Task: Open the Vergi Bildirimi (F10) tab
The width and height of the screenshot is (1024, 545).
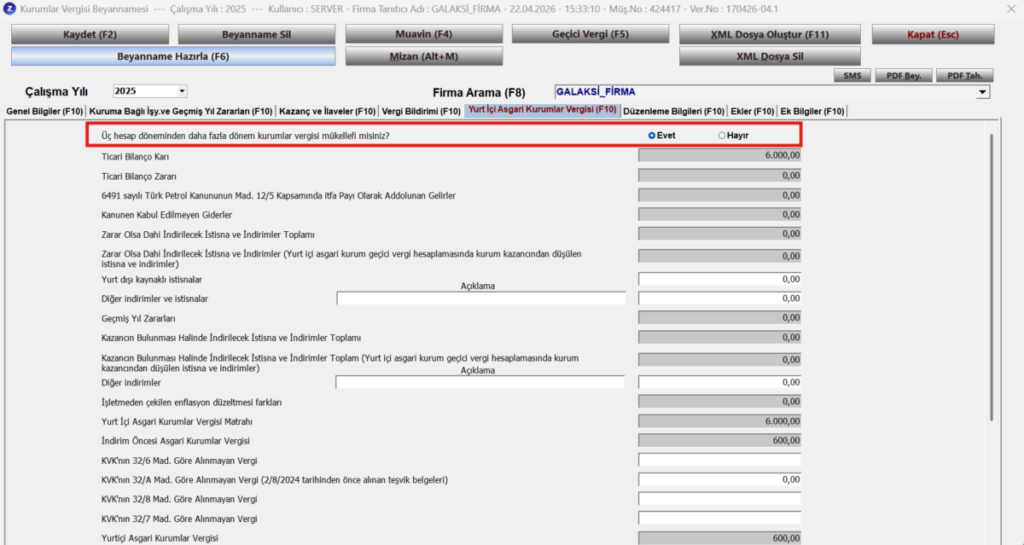Action: coord(421,112)
